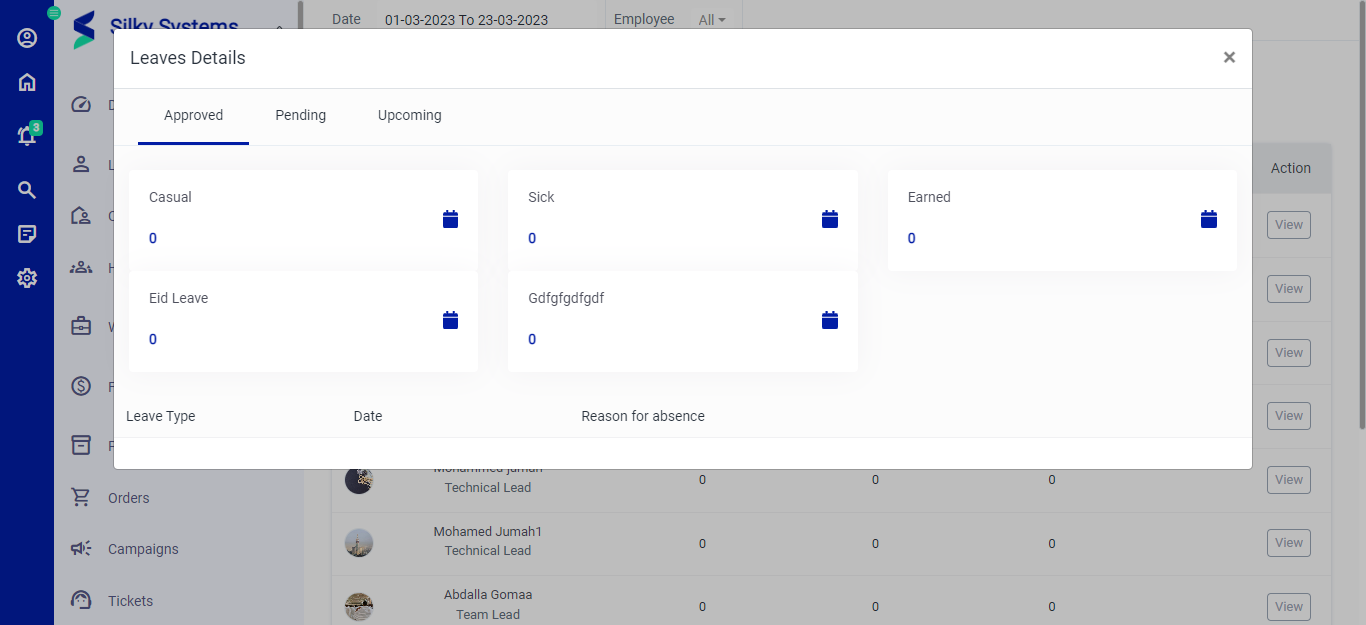Click the search magnifier icon in the sidebar
The image size is (1366, 625).
tap(27, 190)
